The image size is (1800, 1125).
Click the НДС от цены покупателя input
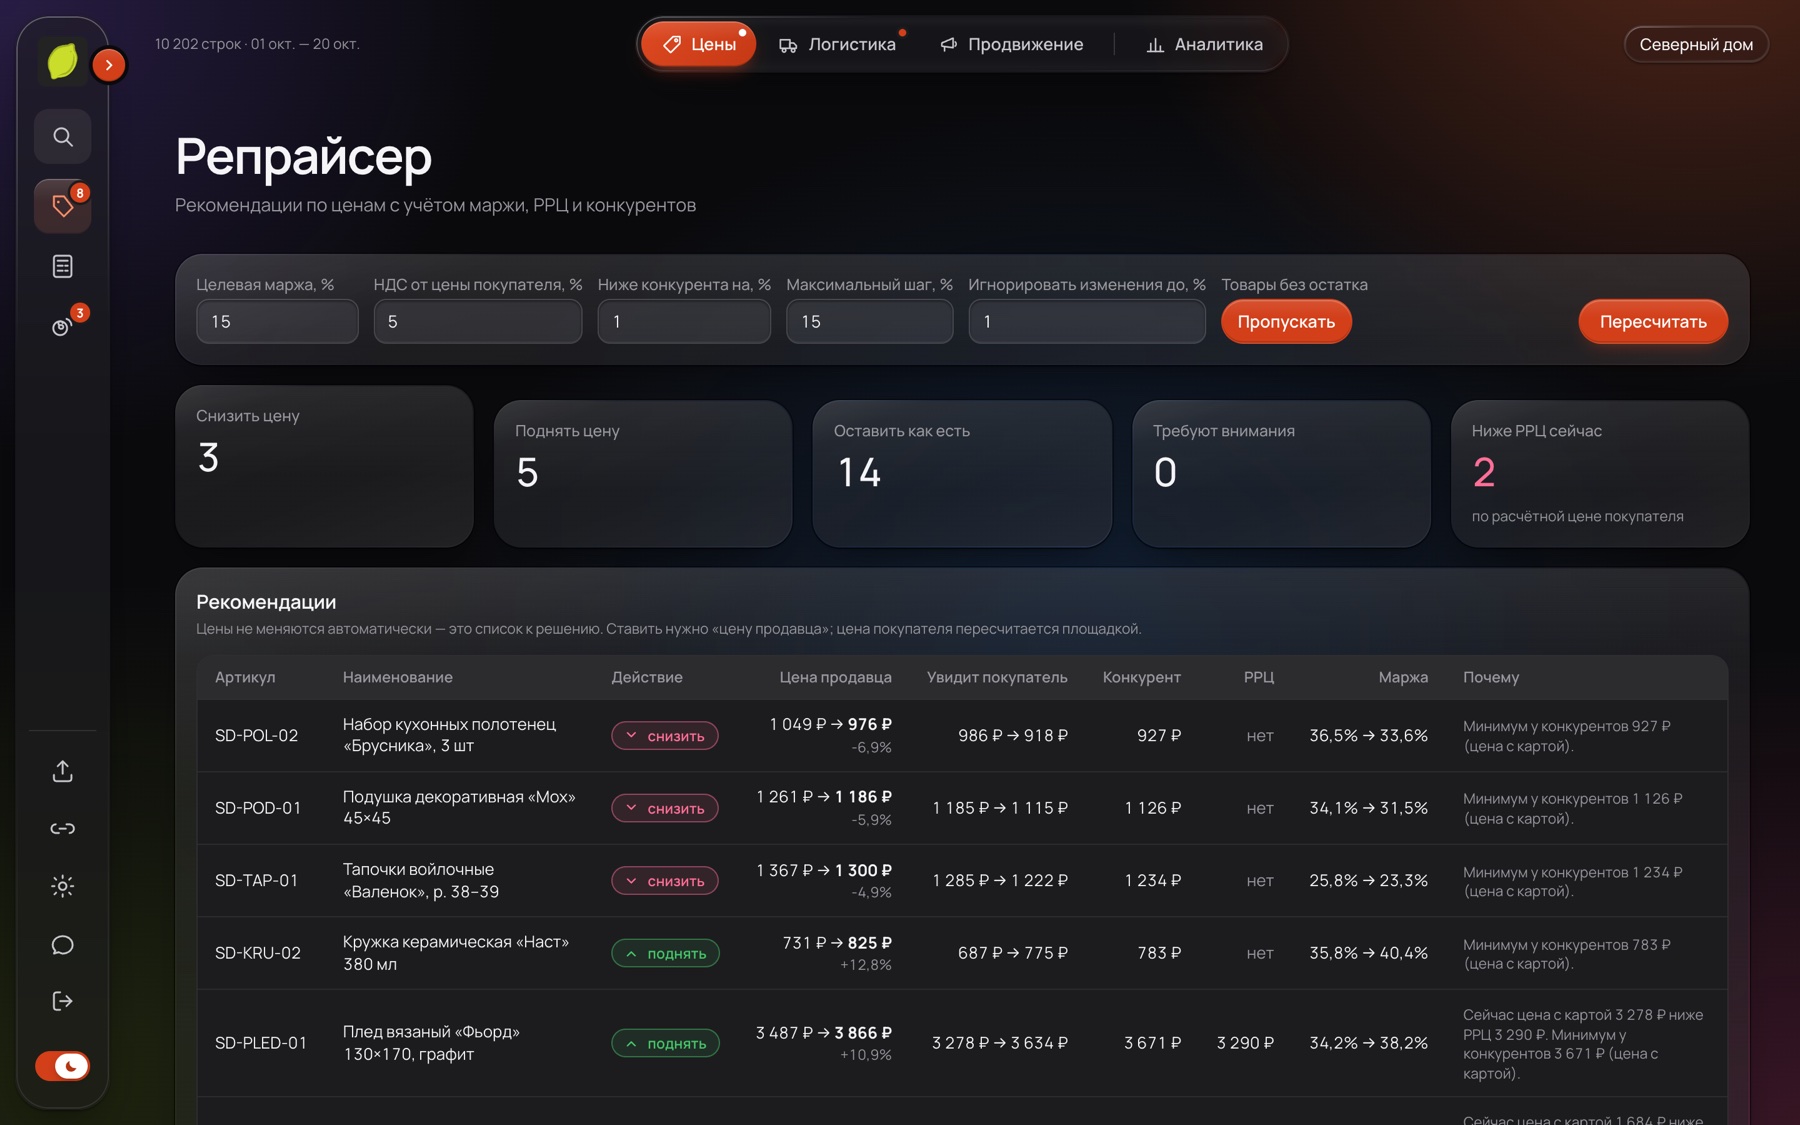[x=478, y=322]
